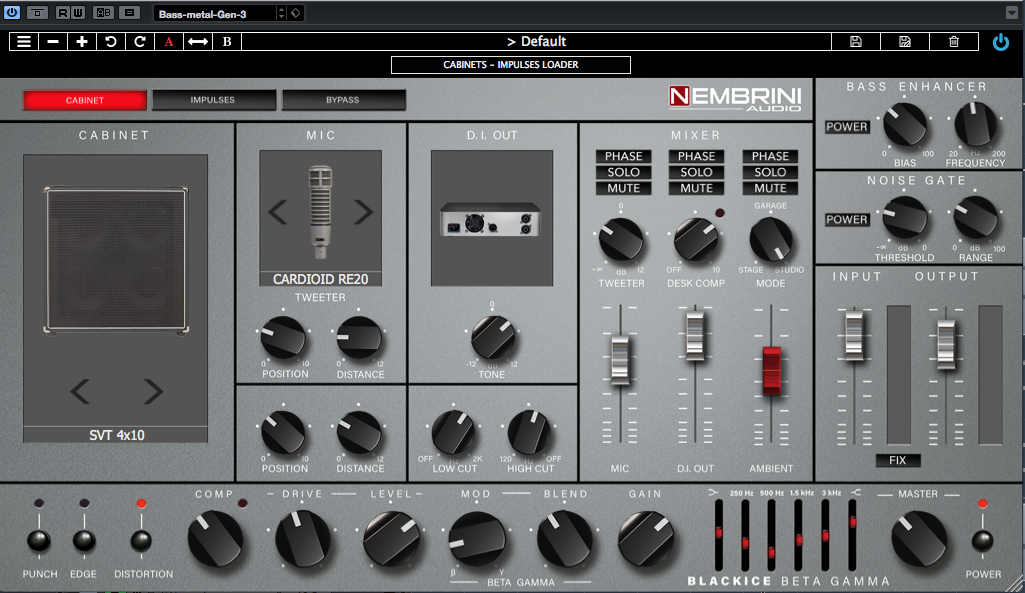Delete preset with trash icon
The height and width of the screenshot is (593, 1025).
[954, 41]
